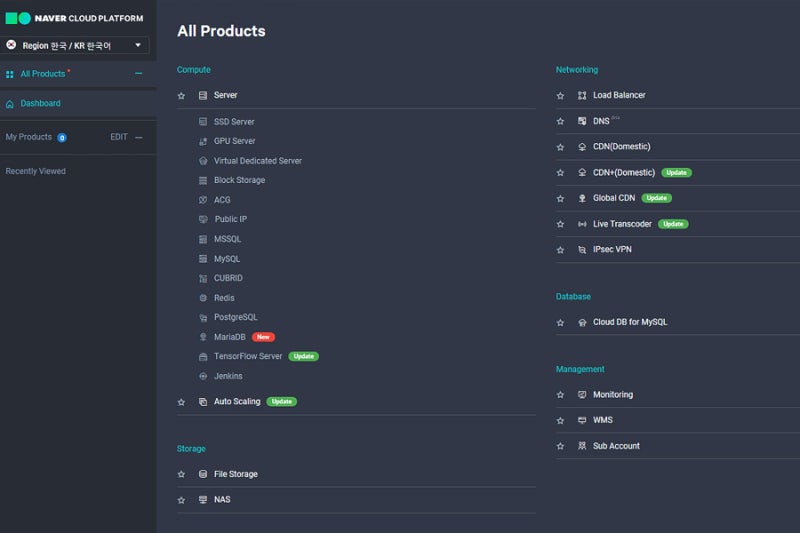Open the Server product link
800x533 pixels.
[226, 95]
